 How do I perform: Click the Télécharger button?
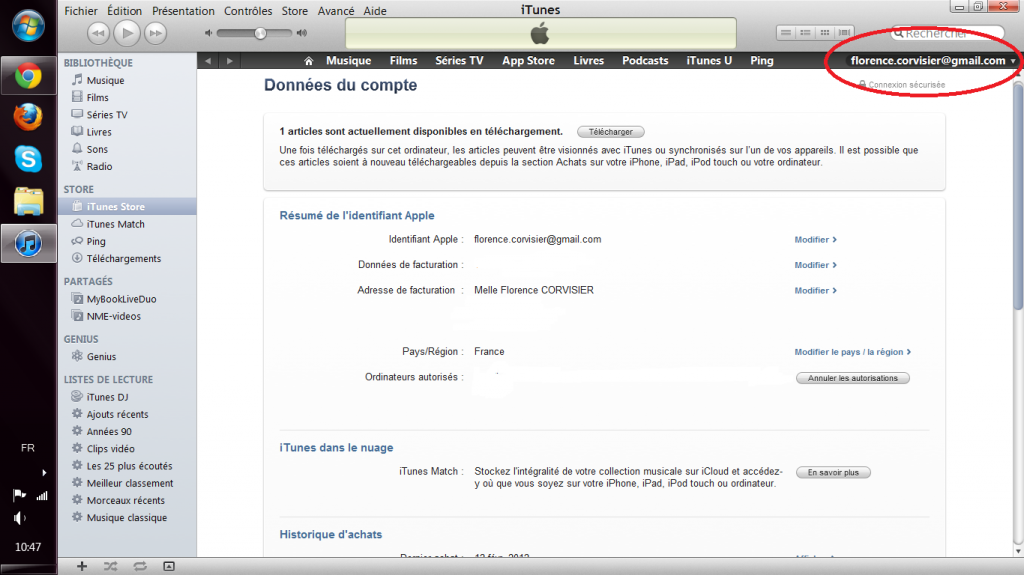pos(611,132)
